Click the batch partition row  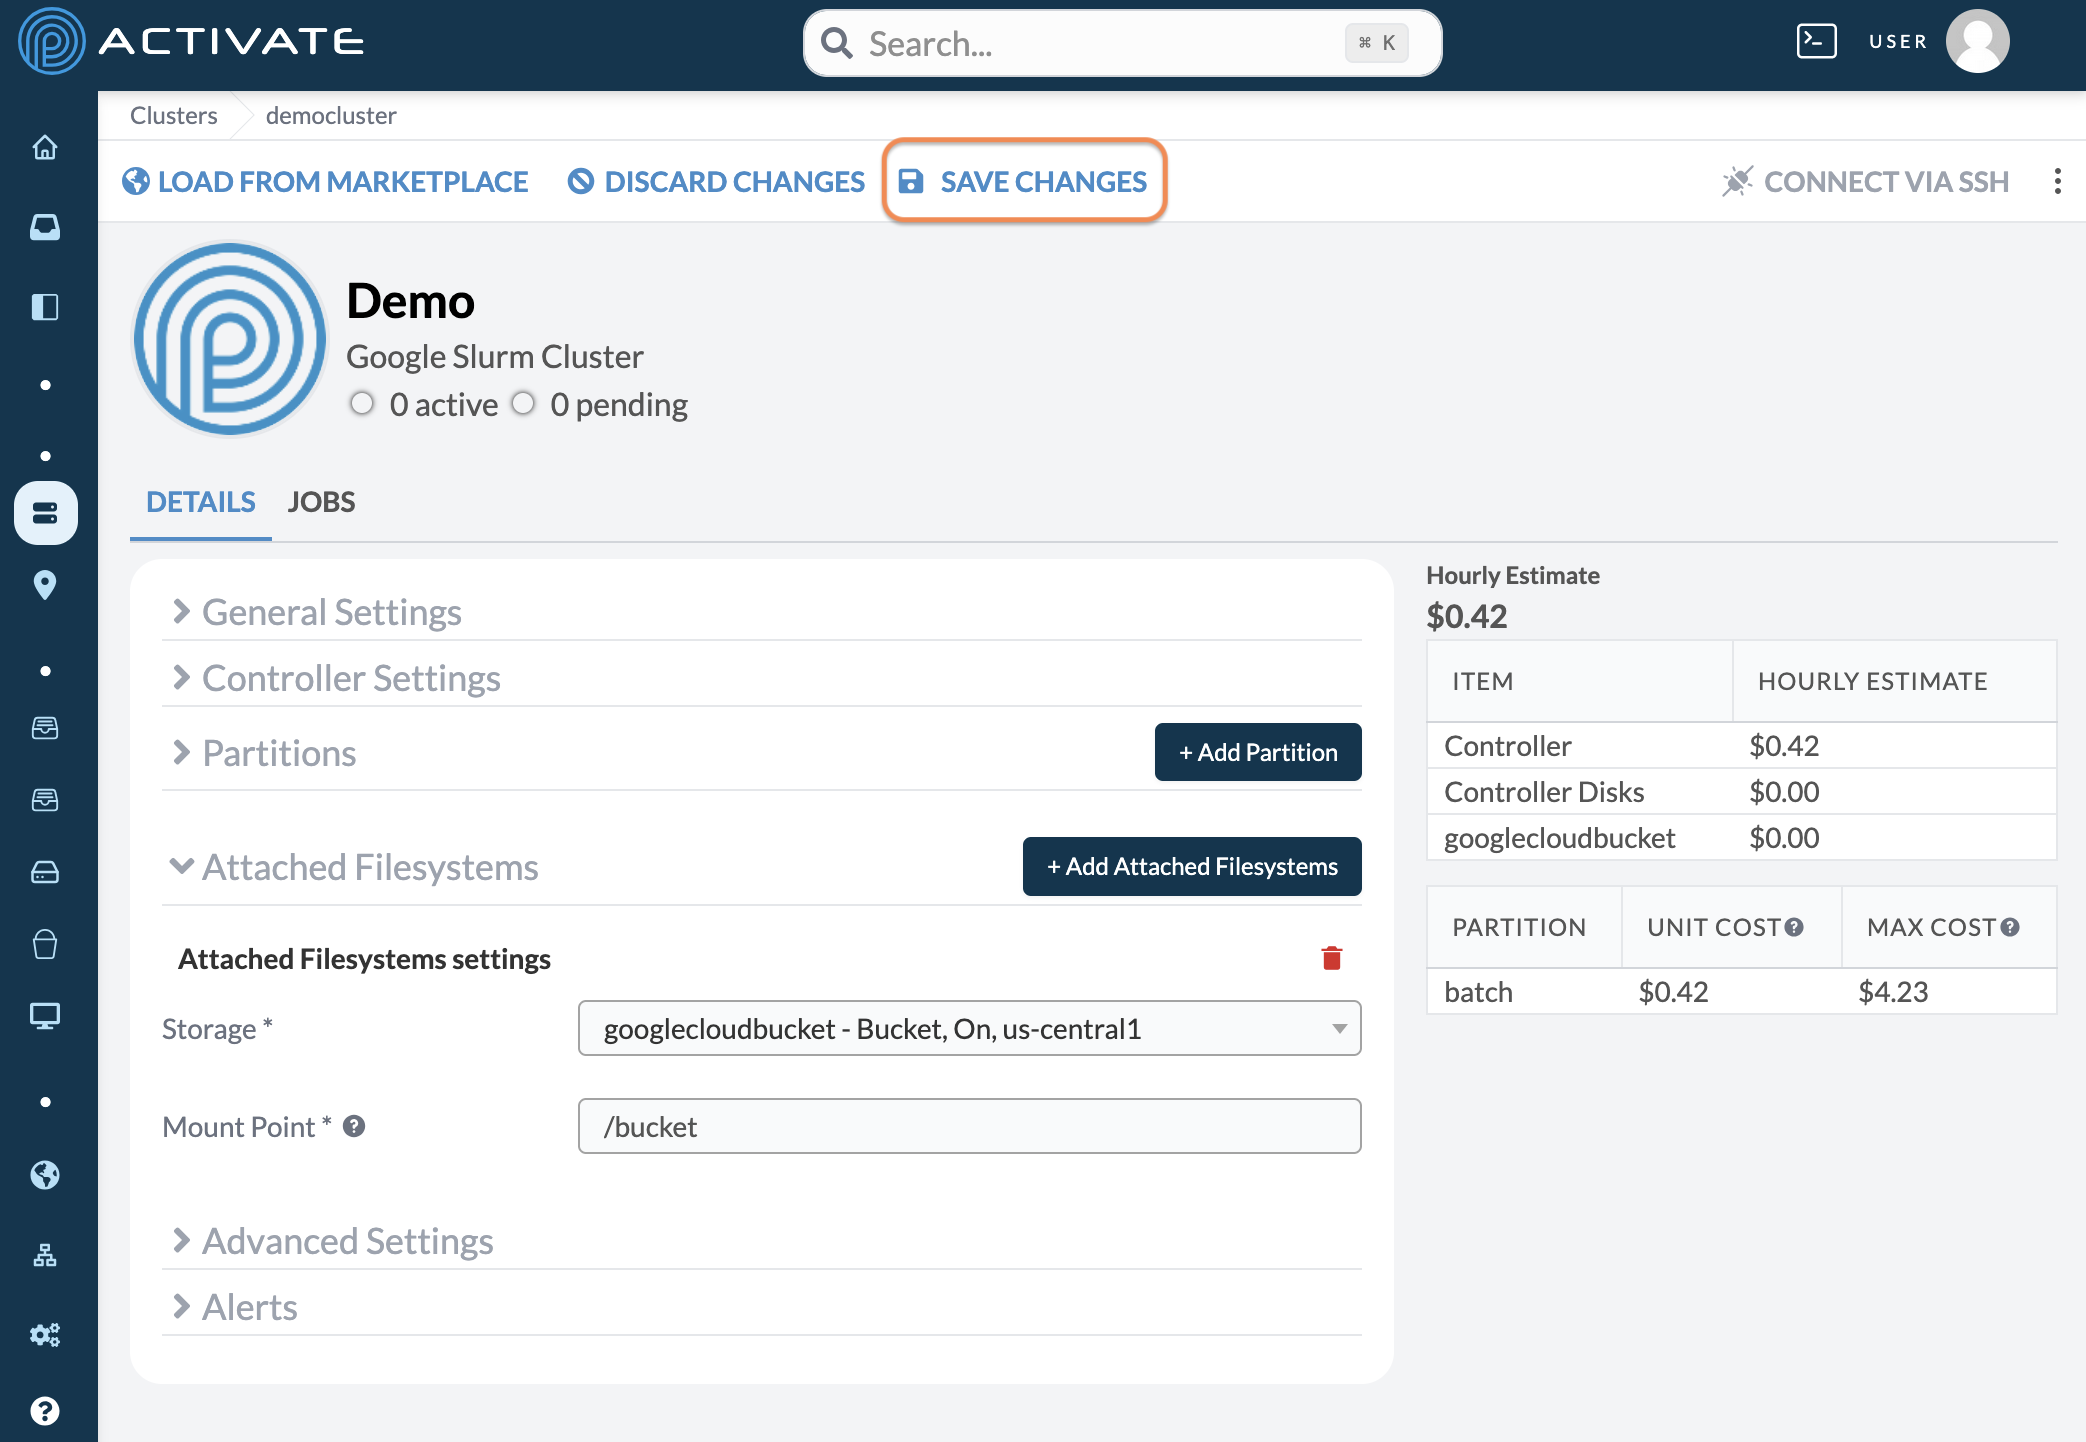(1741, 992)
